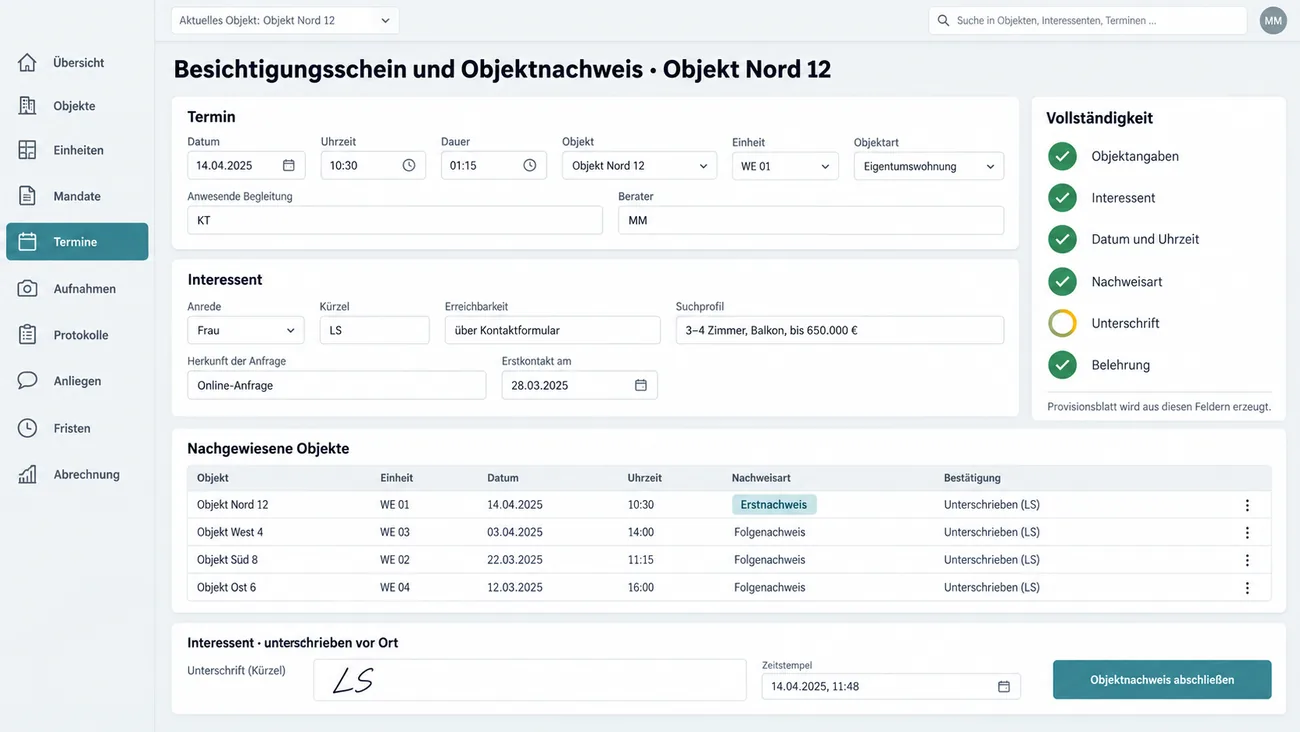Click the Objektangaben green checkmark
This screenshot has height=732, width=1300.
[1062, 156]
